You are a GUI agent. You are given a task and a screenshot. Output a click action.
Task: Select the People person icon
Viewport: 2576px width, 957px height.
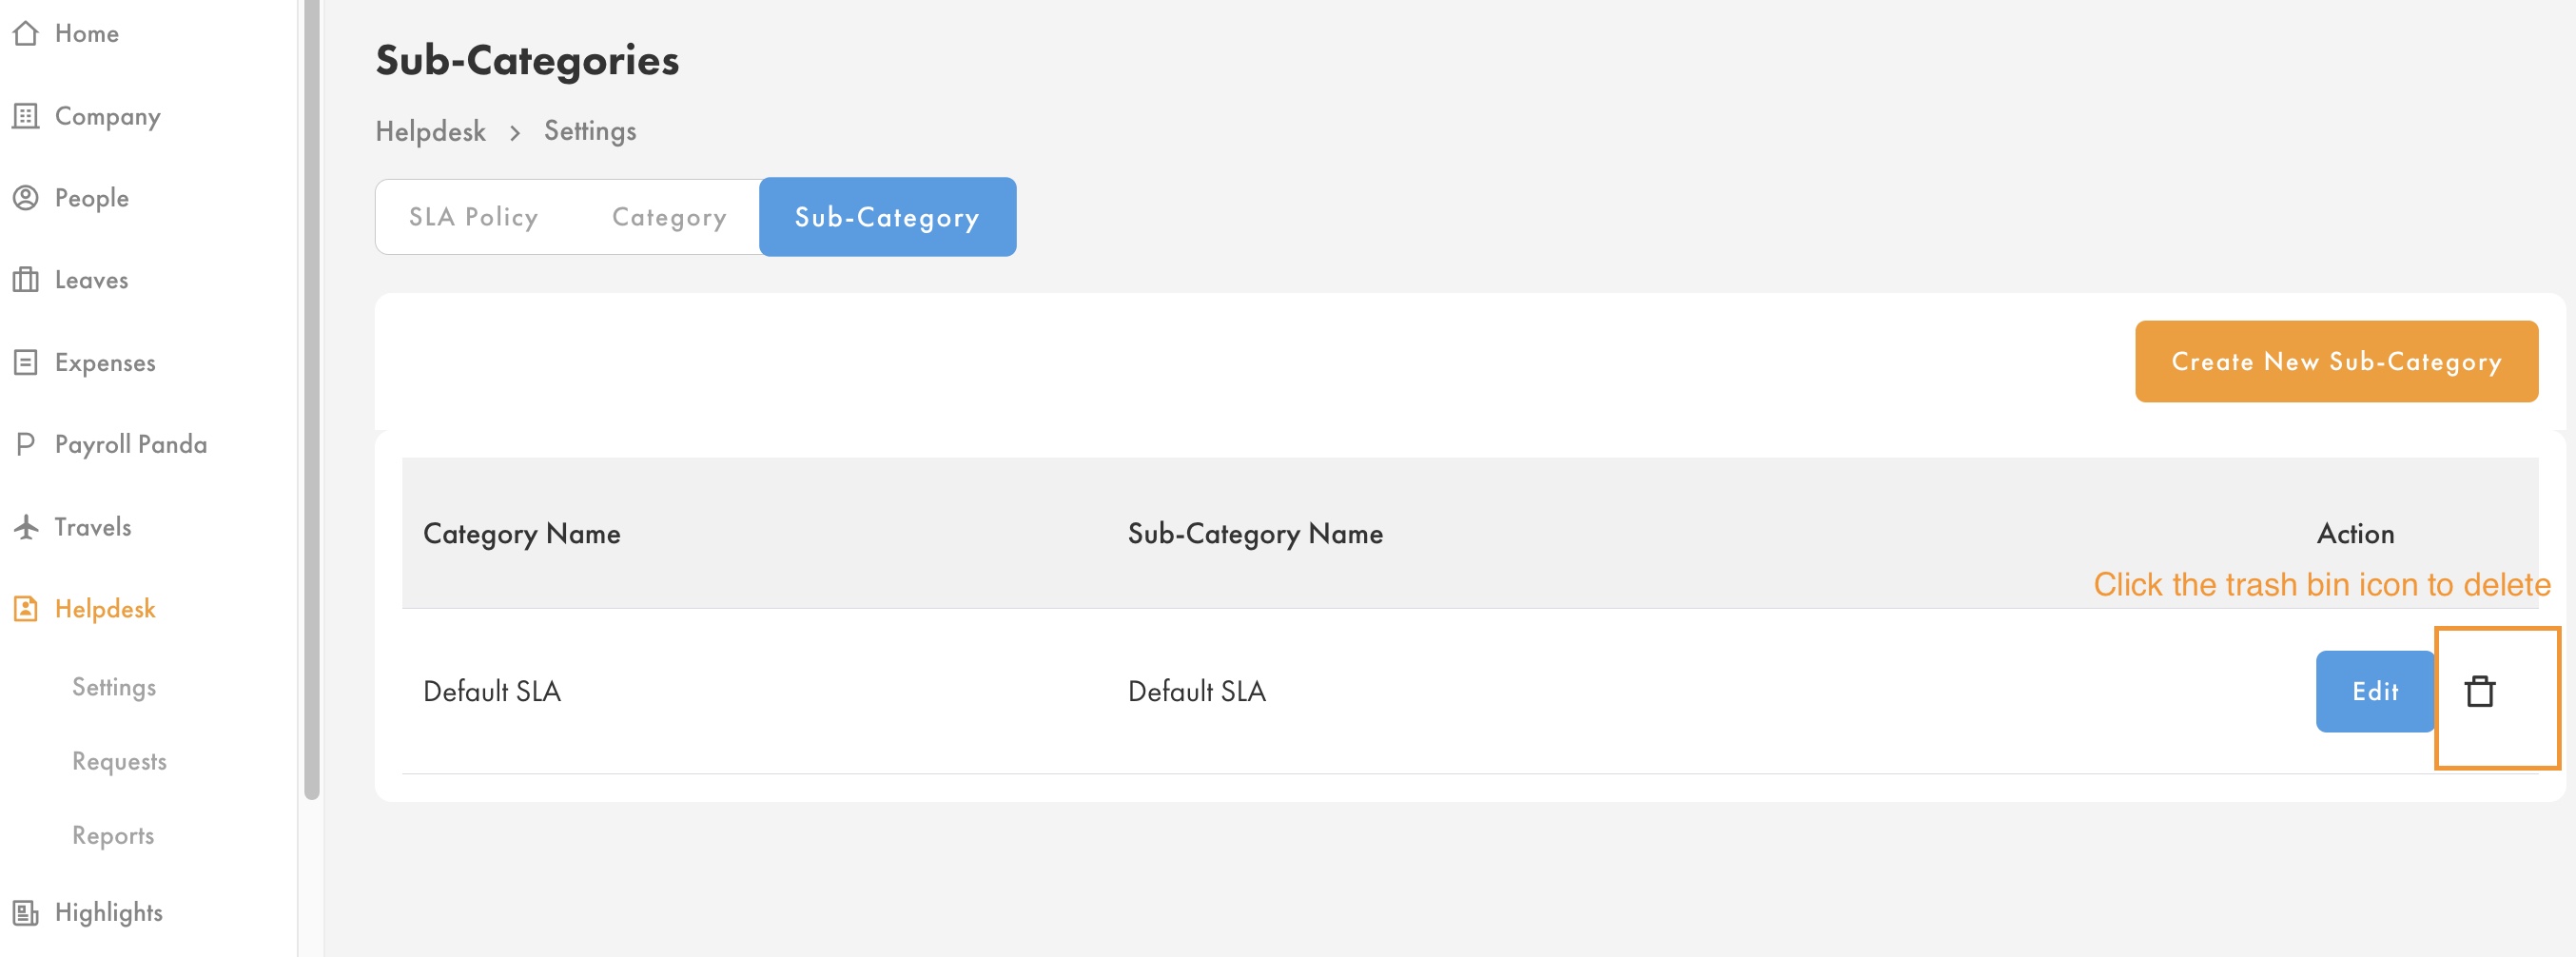pos(26,198)
